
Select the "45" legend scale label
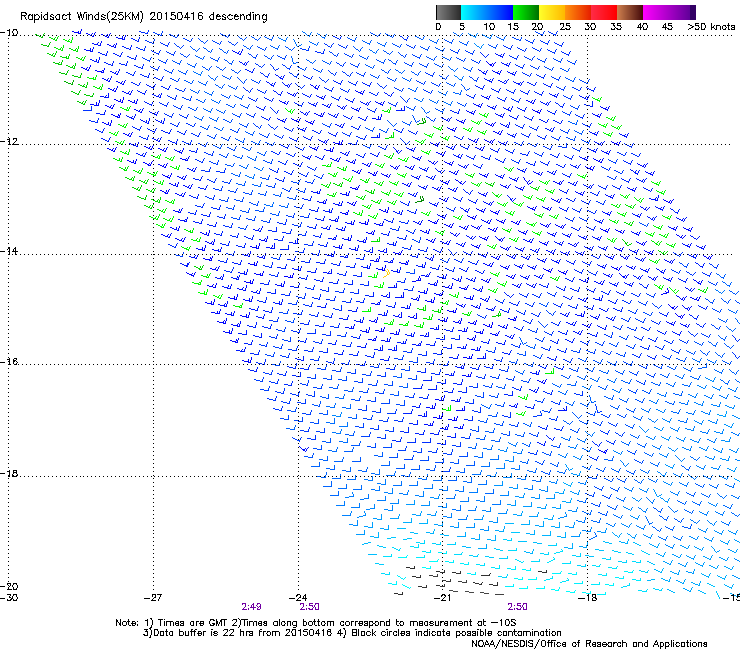667,26
